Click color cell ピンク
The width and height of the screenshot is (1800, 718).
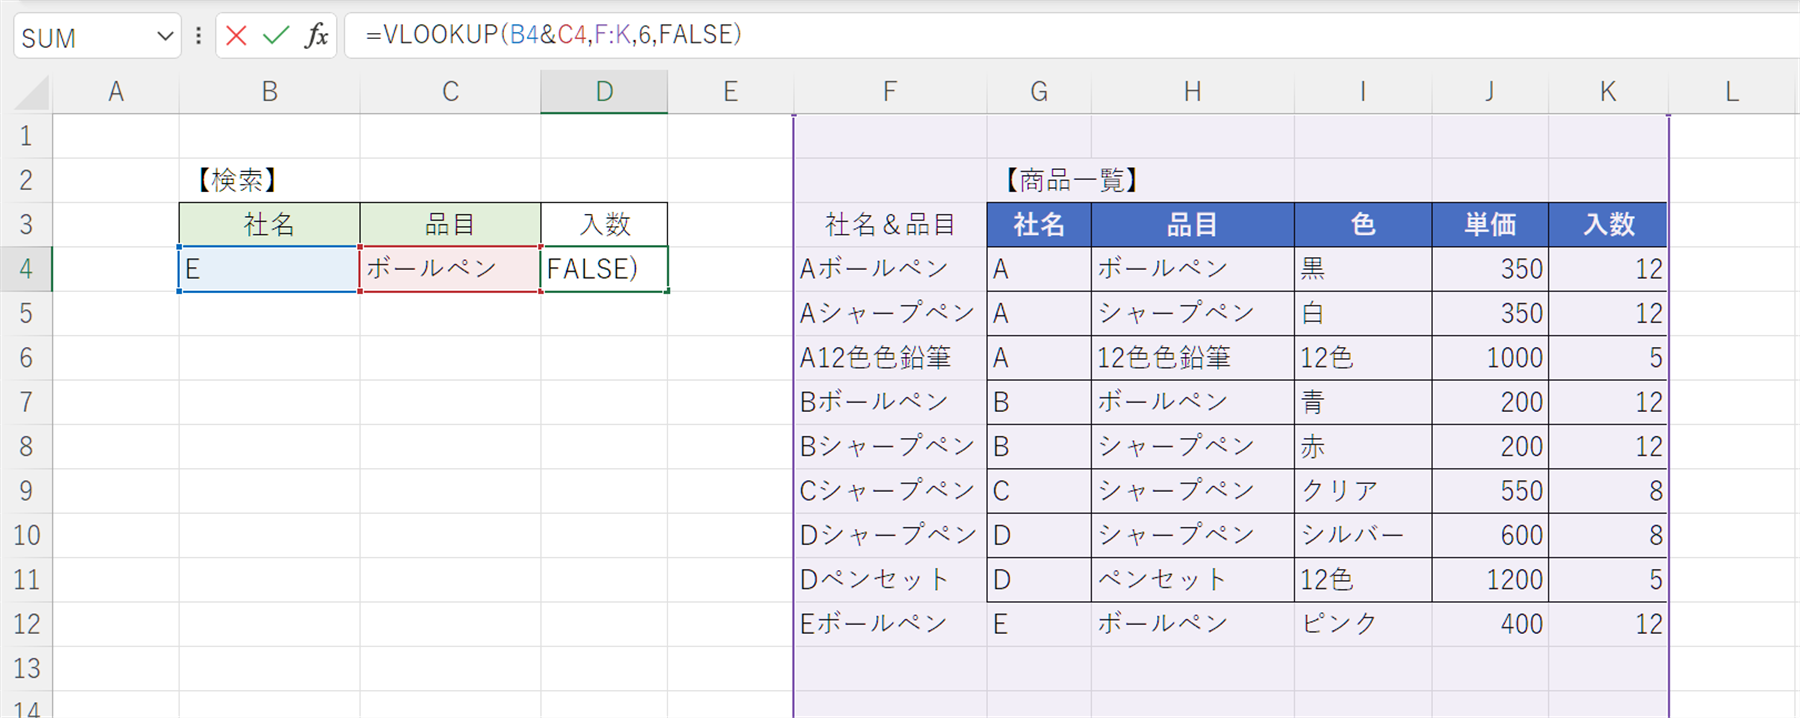pyautogui.click(x=1363, y=624)
